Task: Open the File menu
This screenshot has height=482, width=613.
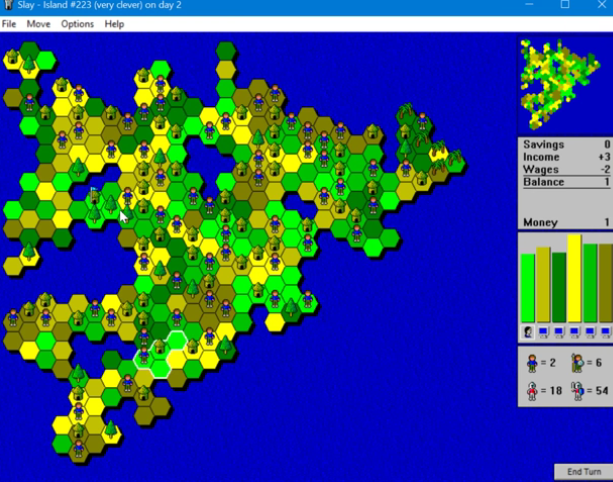Action: tap(9, 23)
